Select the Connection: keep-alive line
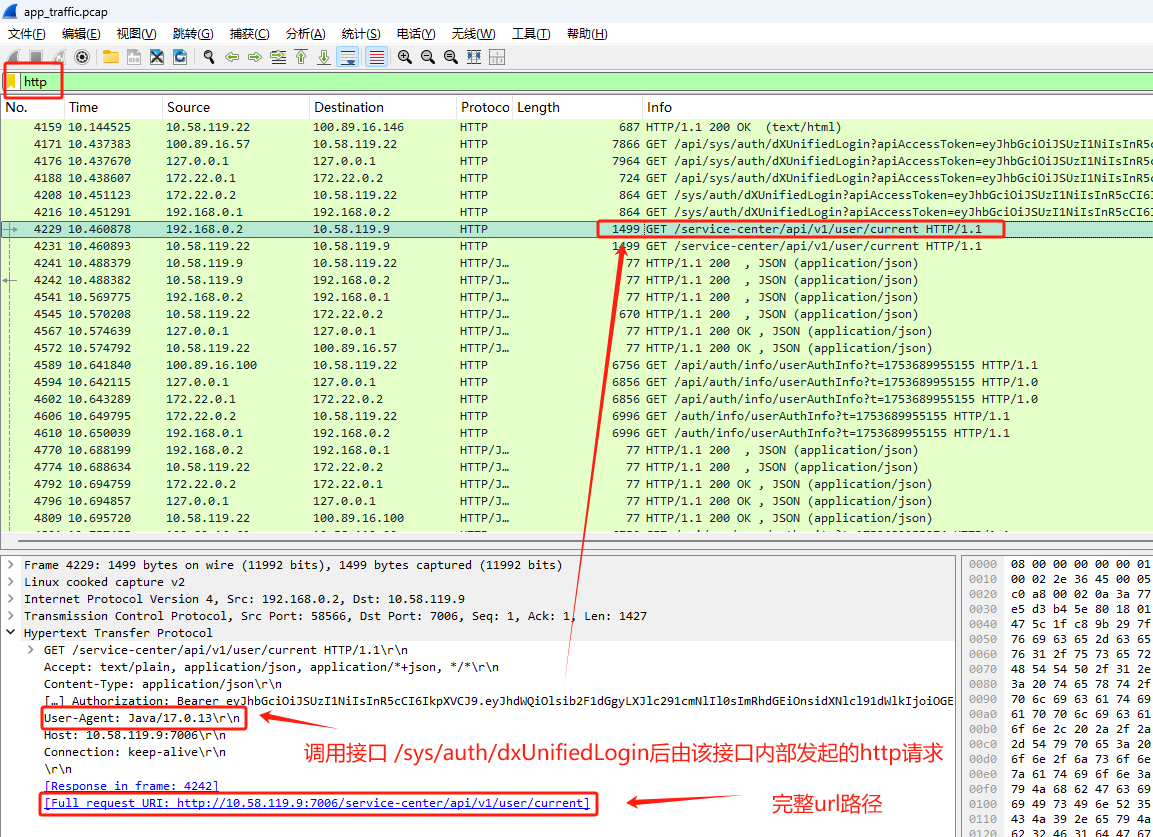 [x=135, y=752]
